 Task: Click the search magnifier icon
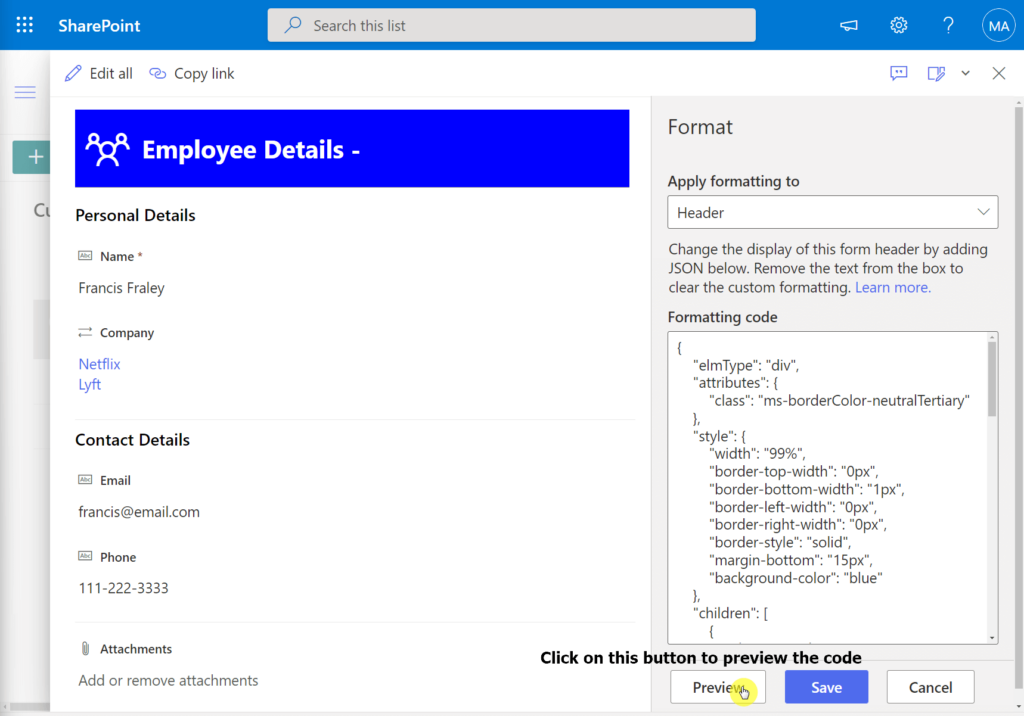pos(293,25)
